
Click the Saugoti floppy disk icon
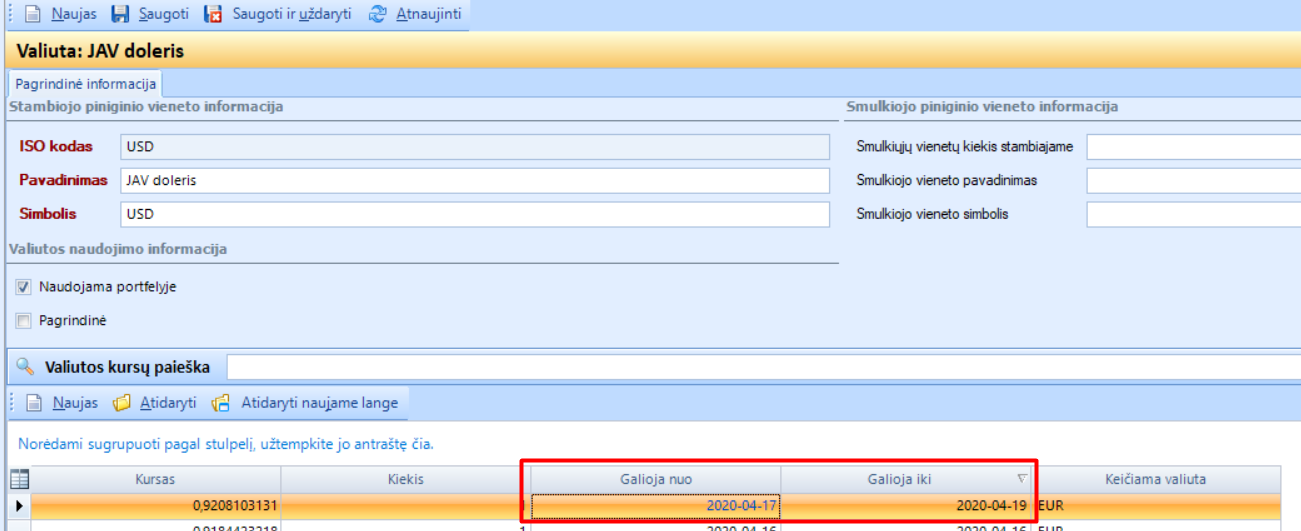[120, 15]
